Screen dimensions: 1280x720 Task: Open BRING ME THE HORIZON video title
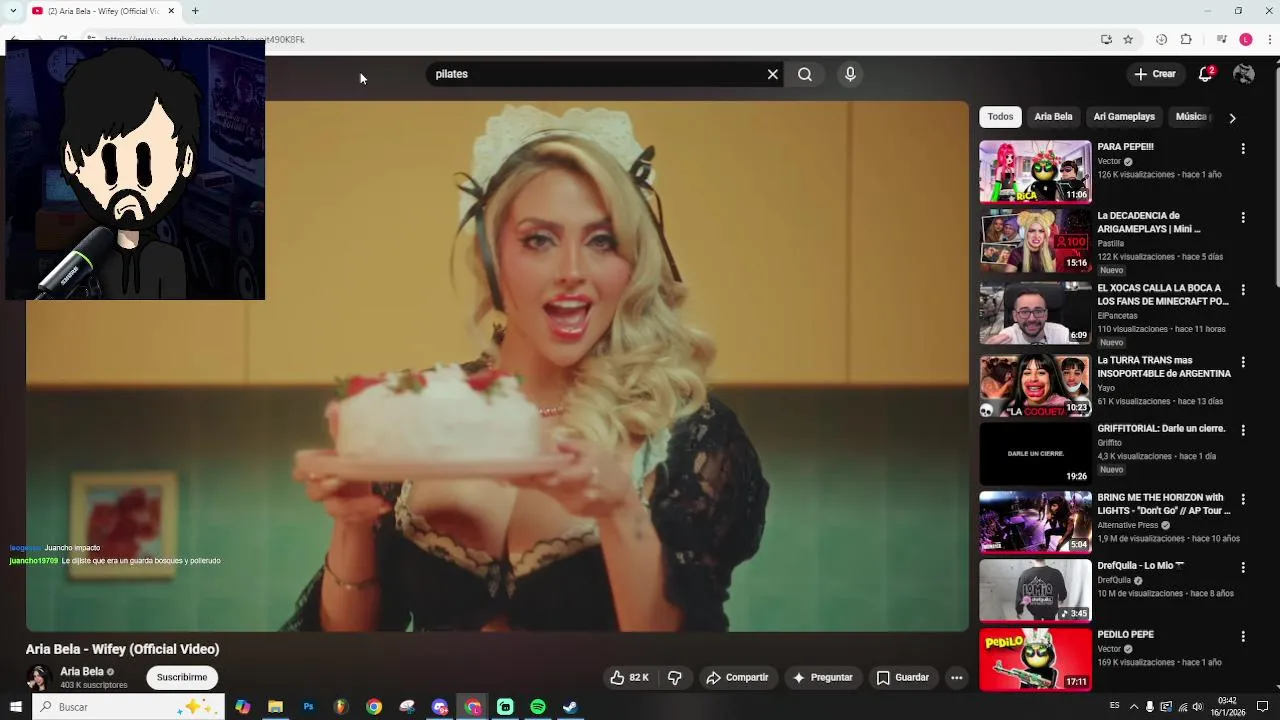click(1164, 504)
